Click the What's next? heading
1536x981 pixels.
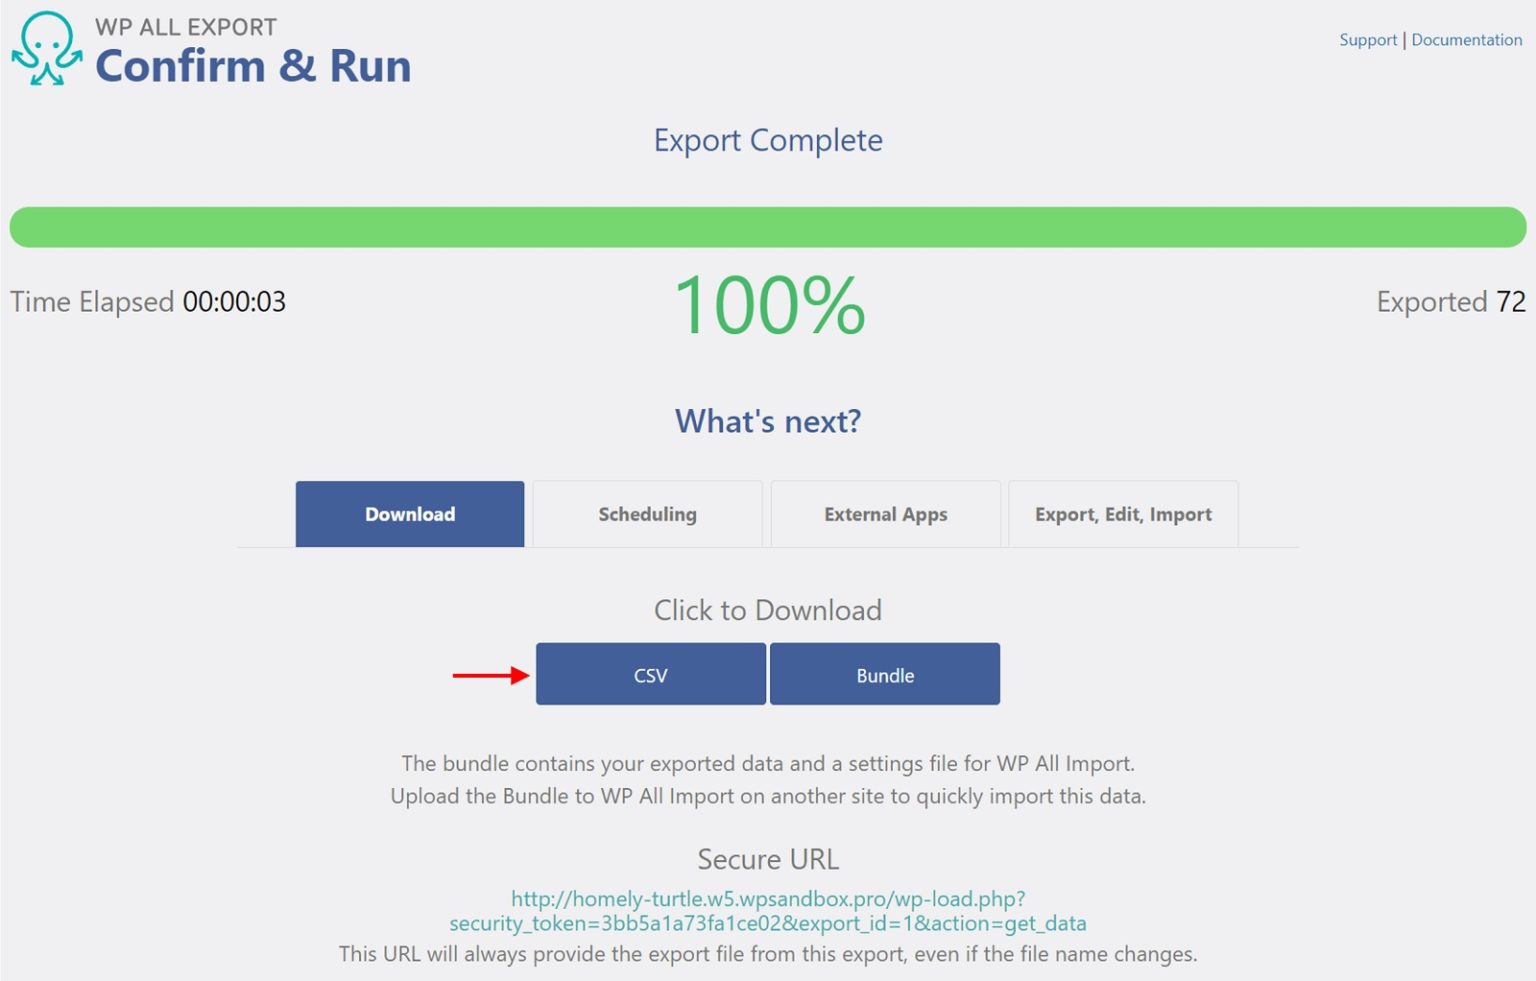(767, 421)
